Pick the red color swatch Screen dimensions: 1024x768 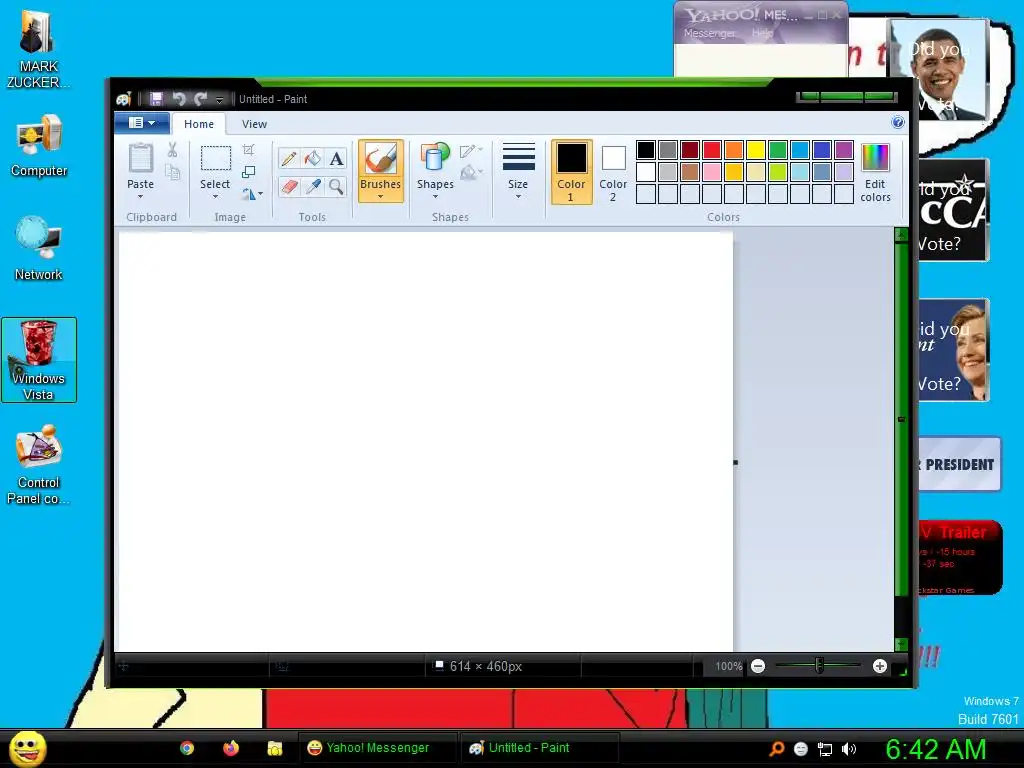712,150
